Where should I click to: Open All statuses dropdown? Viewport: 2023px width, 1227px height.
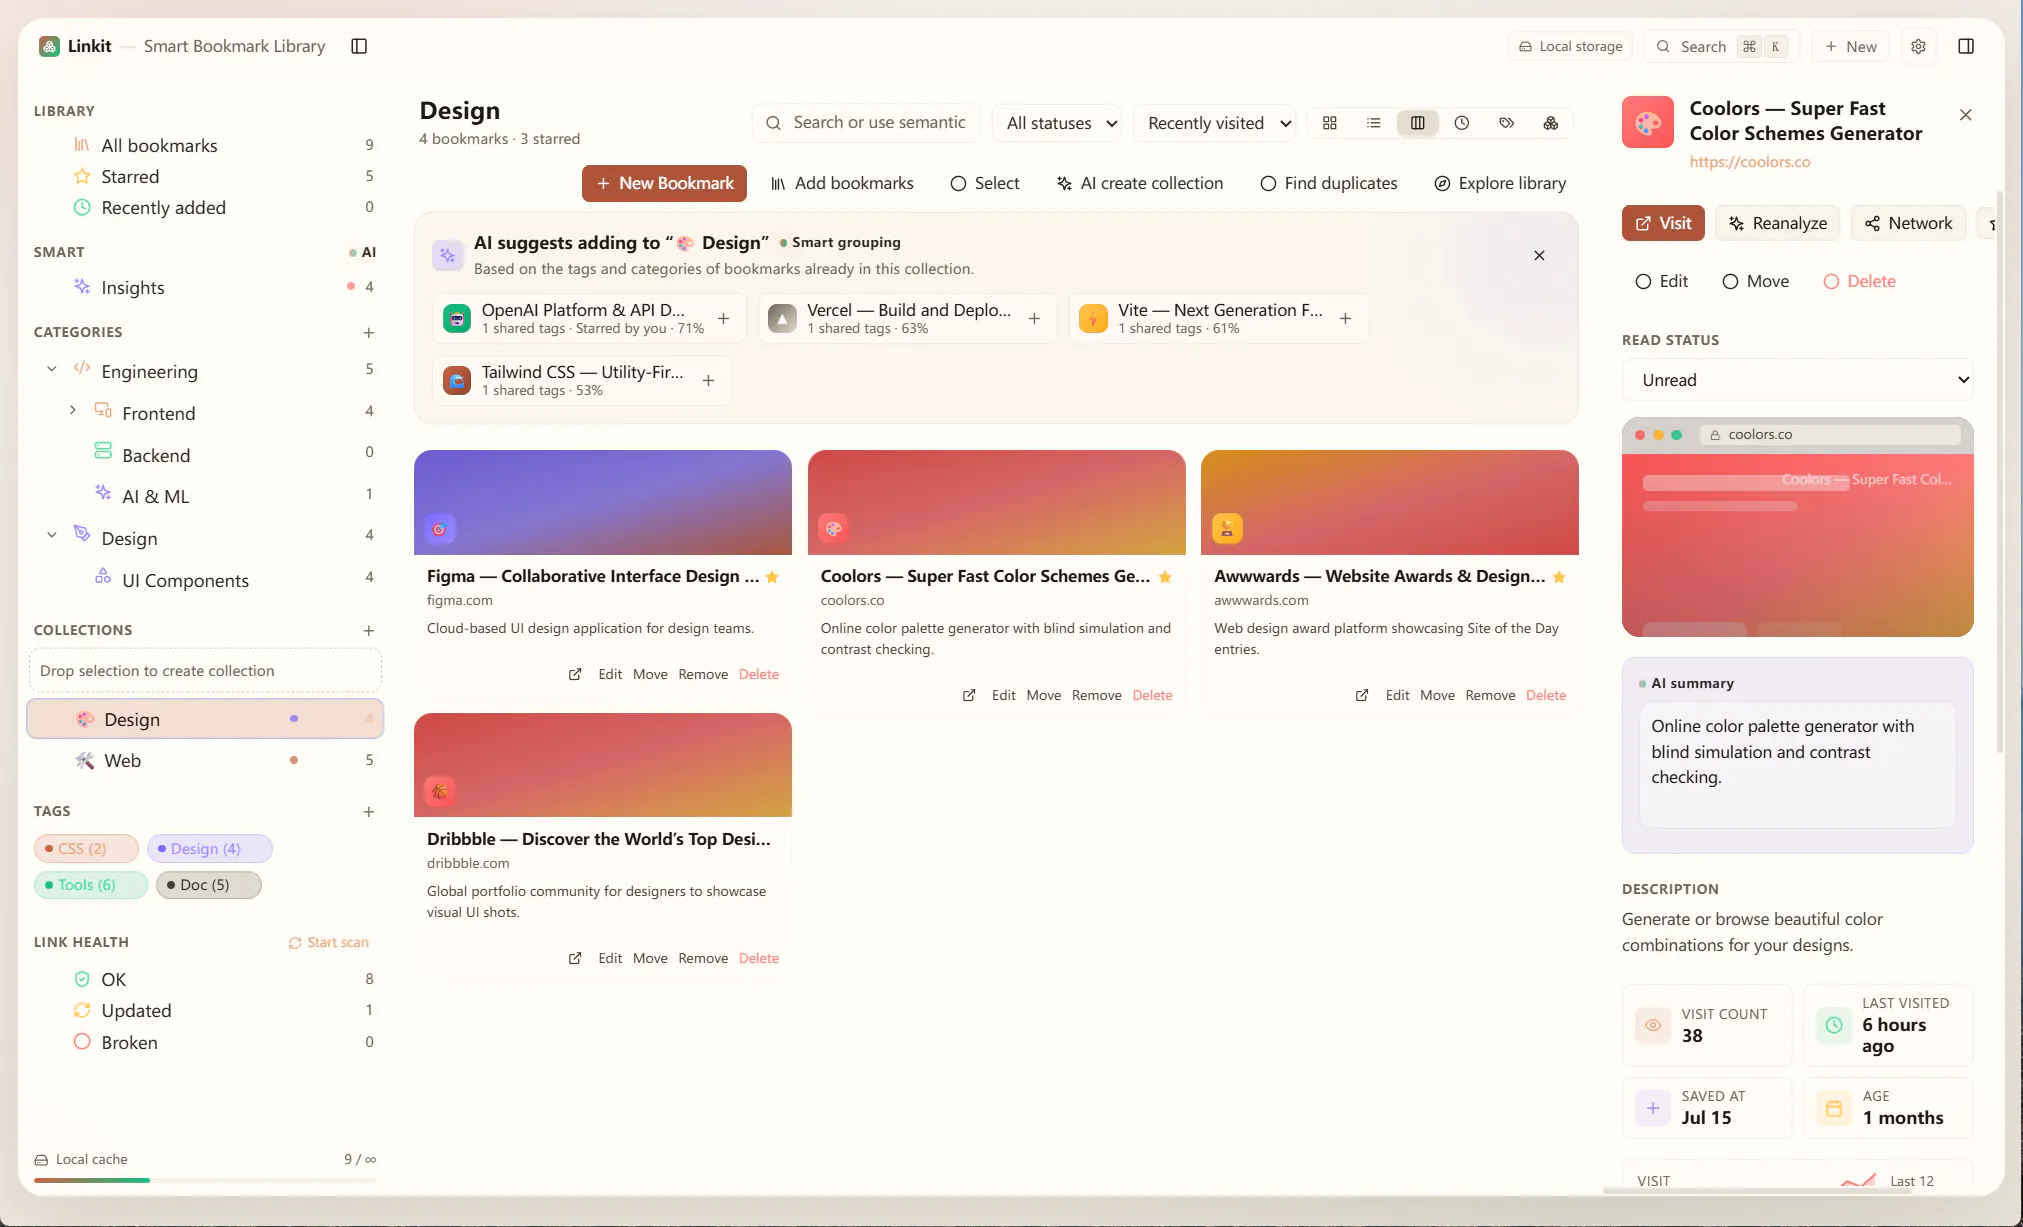[x=1057, y=123]
